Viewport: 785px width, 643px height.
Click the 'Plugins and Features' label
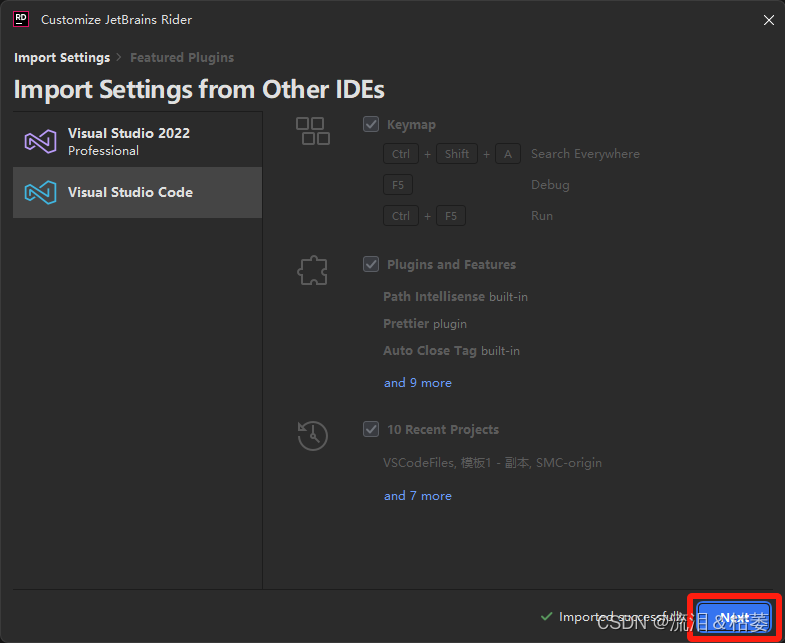pos(451,264)
